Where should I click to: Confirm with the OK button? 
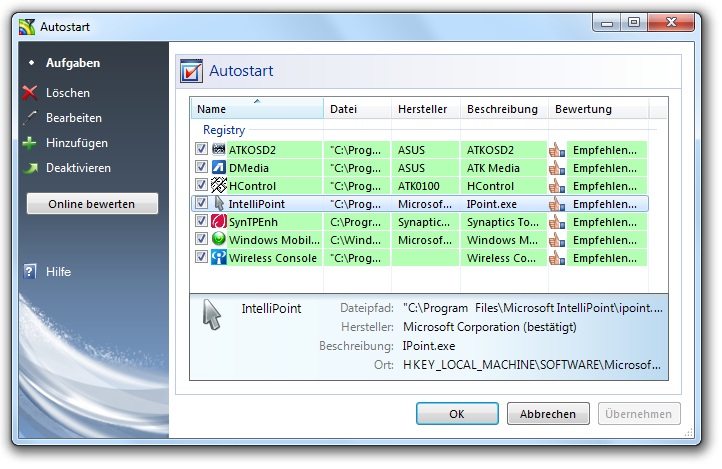[457, 414]
